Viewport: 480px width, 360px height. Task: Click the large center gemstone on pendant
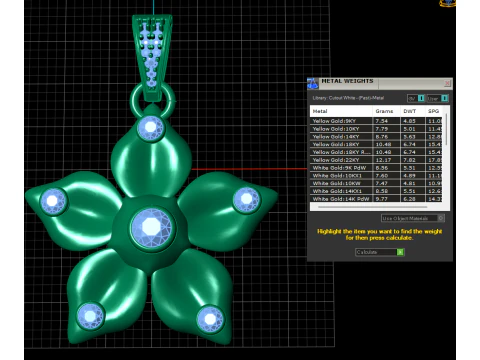tap(152, 227)
